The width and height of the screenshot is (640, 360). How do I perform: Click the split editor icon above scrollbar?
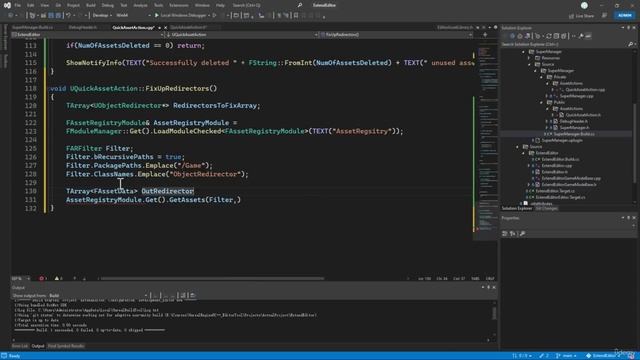coord(485,35)
